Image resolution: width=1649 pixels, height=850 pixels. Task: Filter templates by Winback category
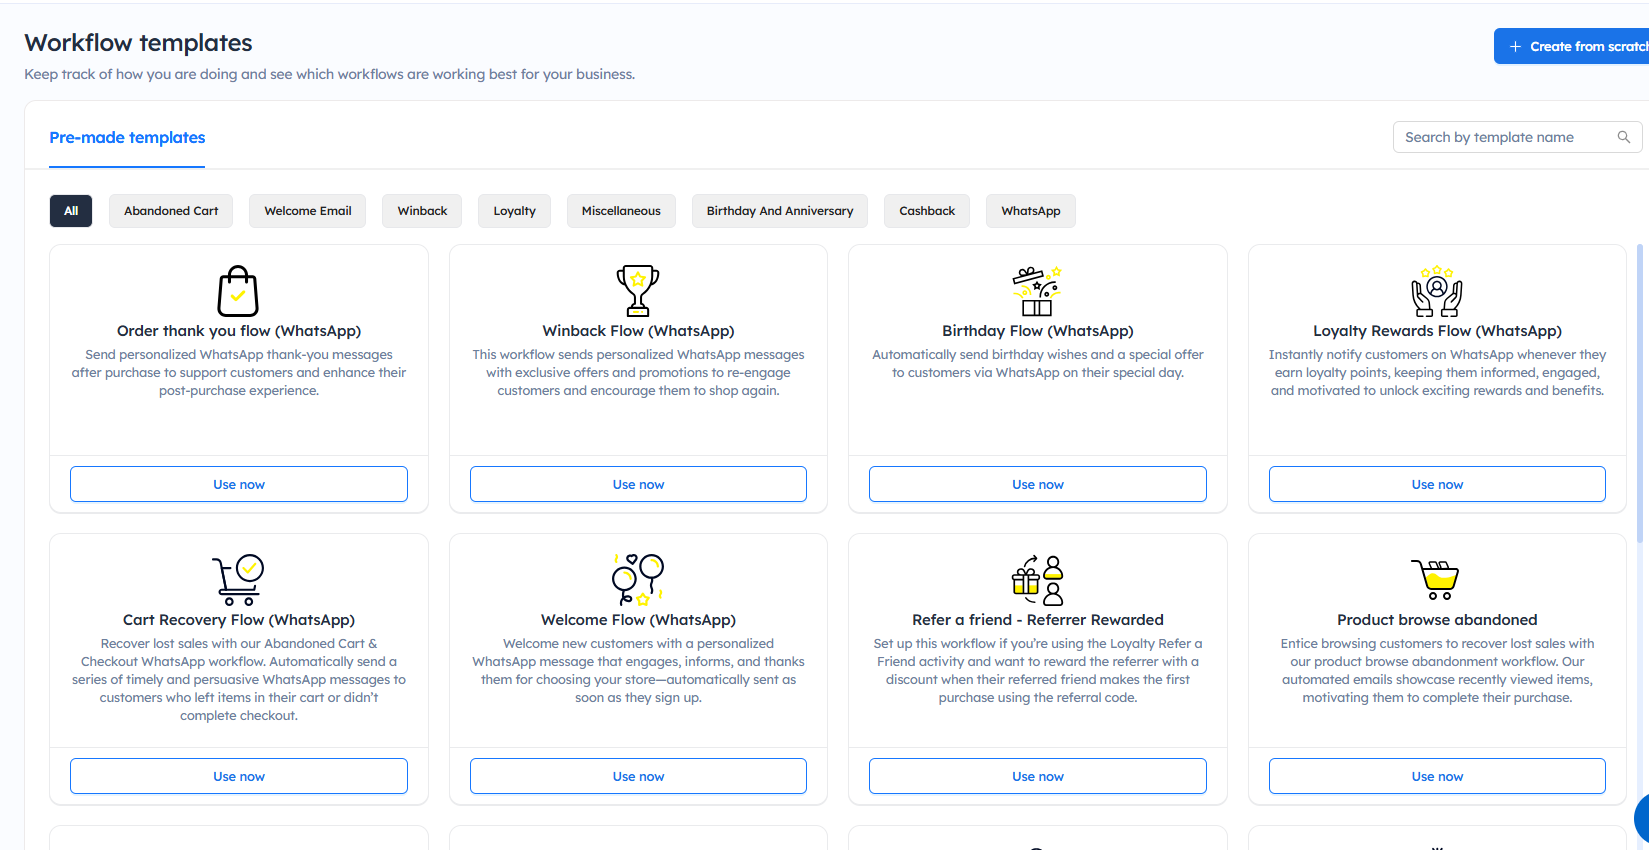pos(422,211)
